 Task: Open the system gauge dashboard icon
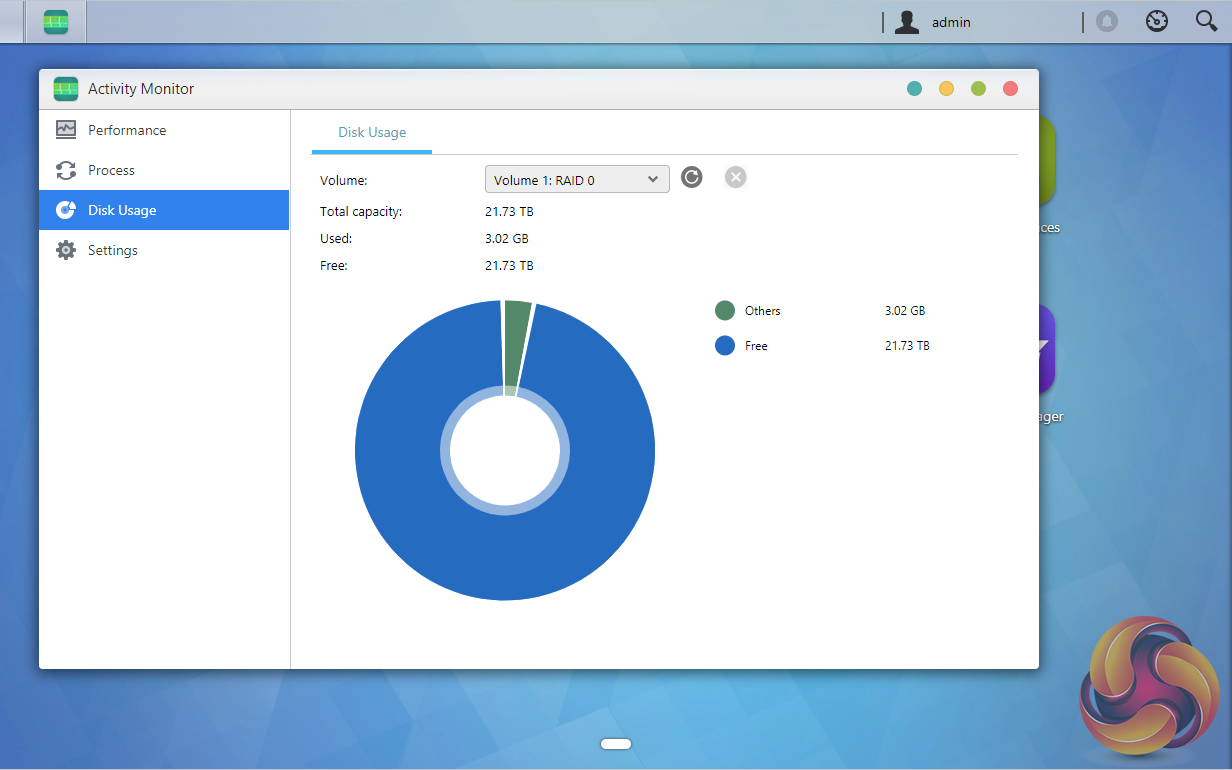[1157, 22]
